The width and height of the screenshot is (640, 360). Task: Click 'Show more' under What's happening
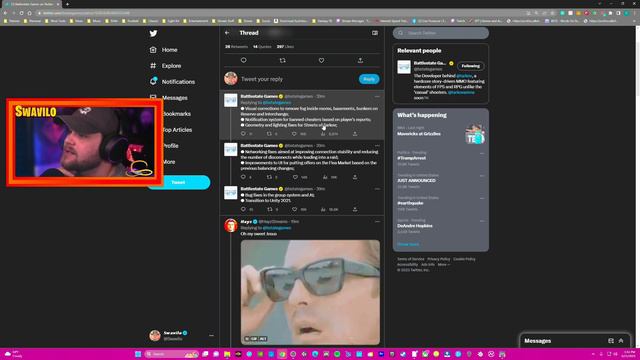tap(408, 244)
